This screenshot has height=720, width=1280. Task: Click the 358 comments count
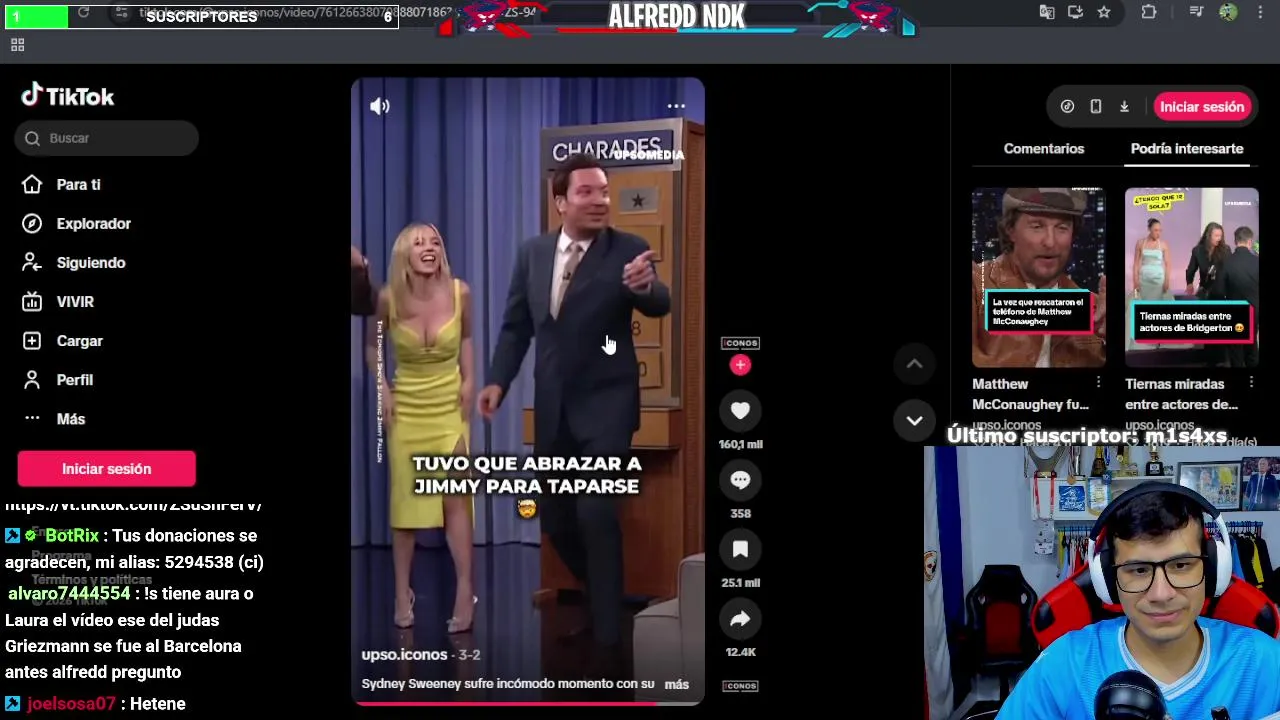740,513
